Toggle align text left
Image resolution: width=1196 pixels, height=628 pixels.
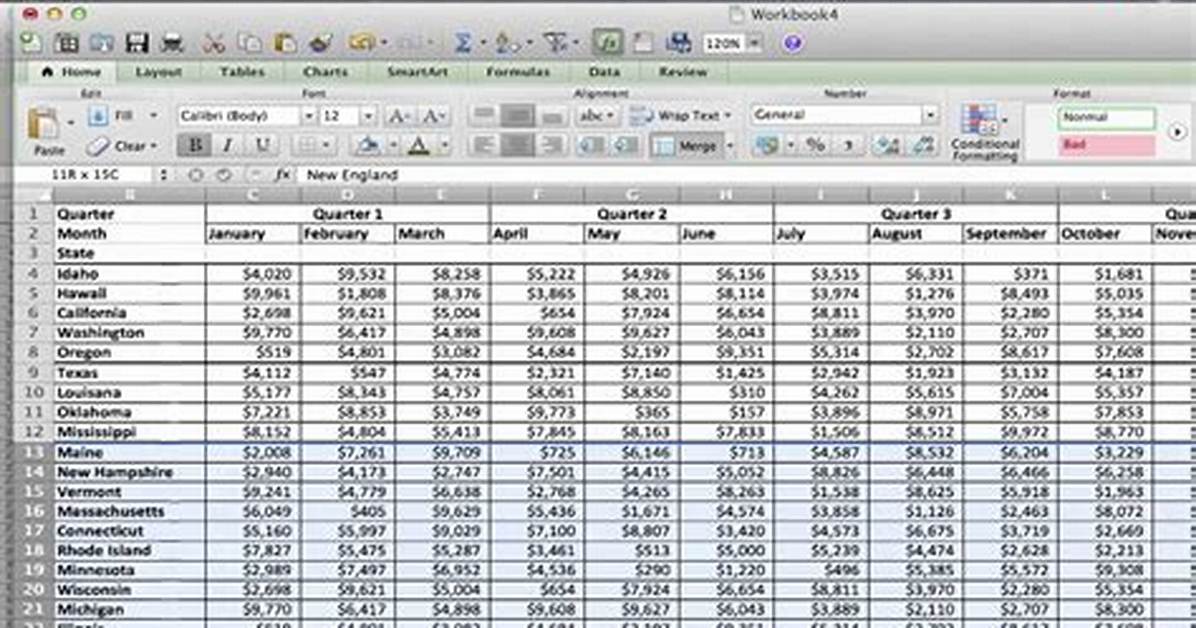click(483, 145)
